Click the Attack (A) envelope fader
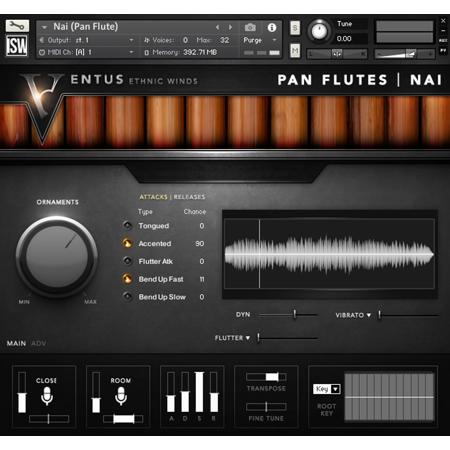 coord(171,392)
